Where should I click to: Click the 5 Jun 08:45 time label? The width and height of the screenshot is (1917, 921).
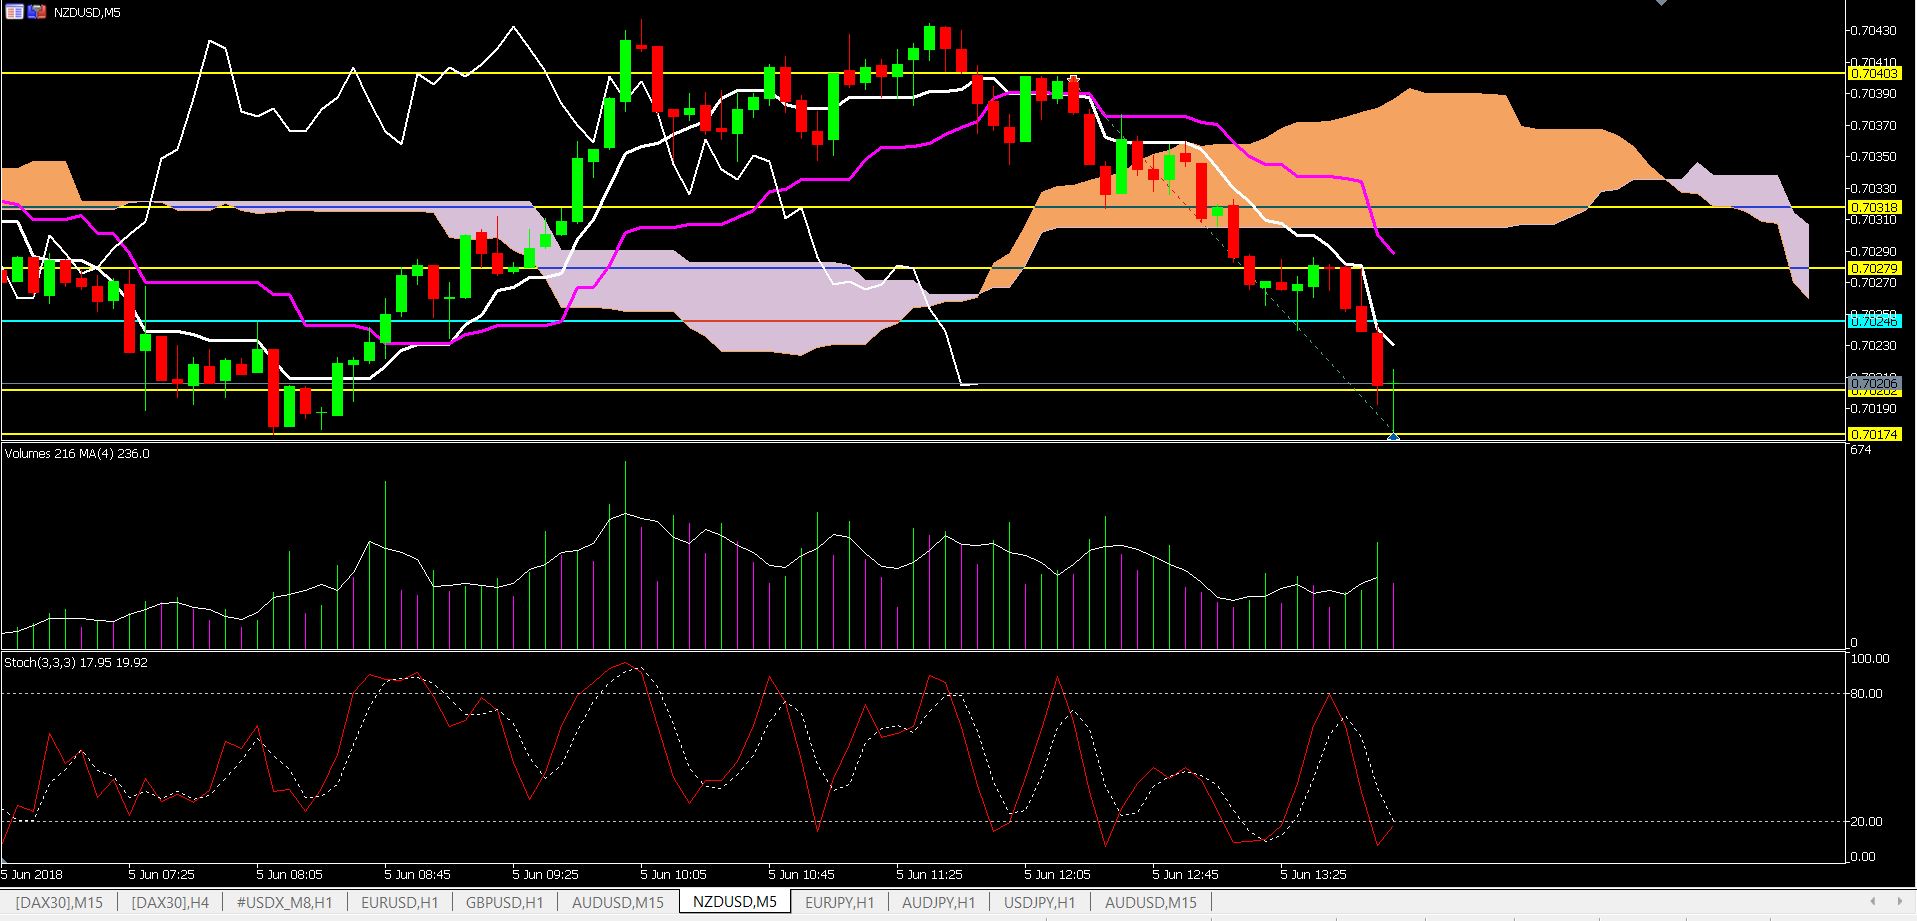click(418, 874)
